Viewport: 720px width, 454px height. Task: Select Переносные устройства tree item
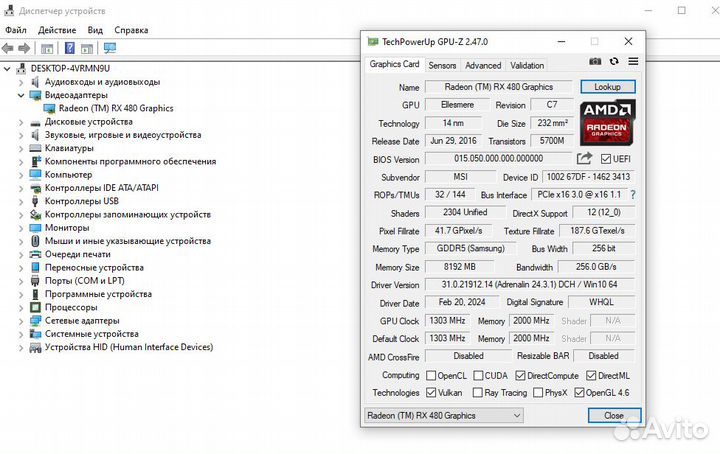94,268
